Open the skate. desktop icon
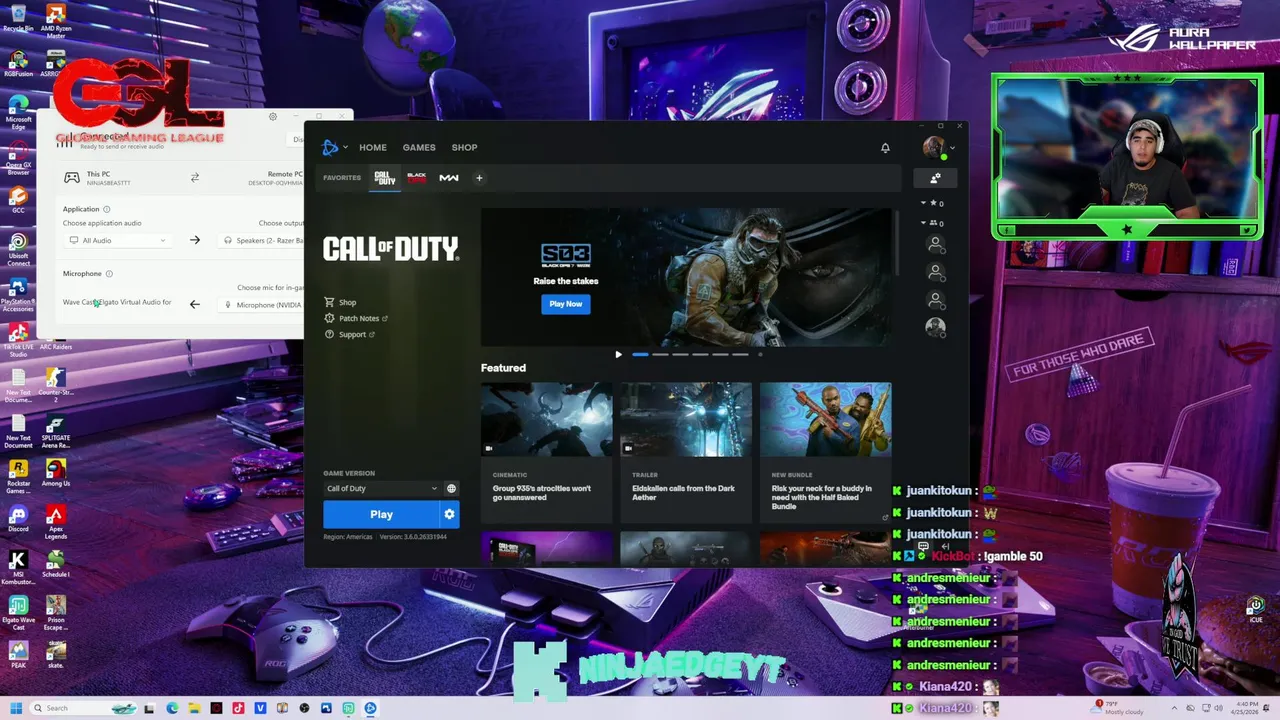Image resolution: width=1280 pixels, height=720 pixels. click(56, 655)
